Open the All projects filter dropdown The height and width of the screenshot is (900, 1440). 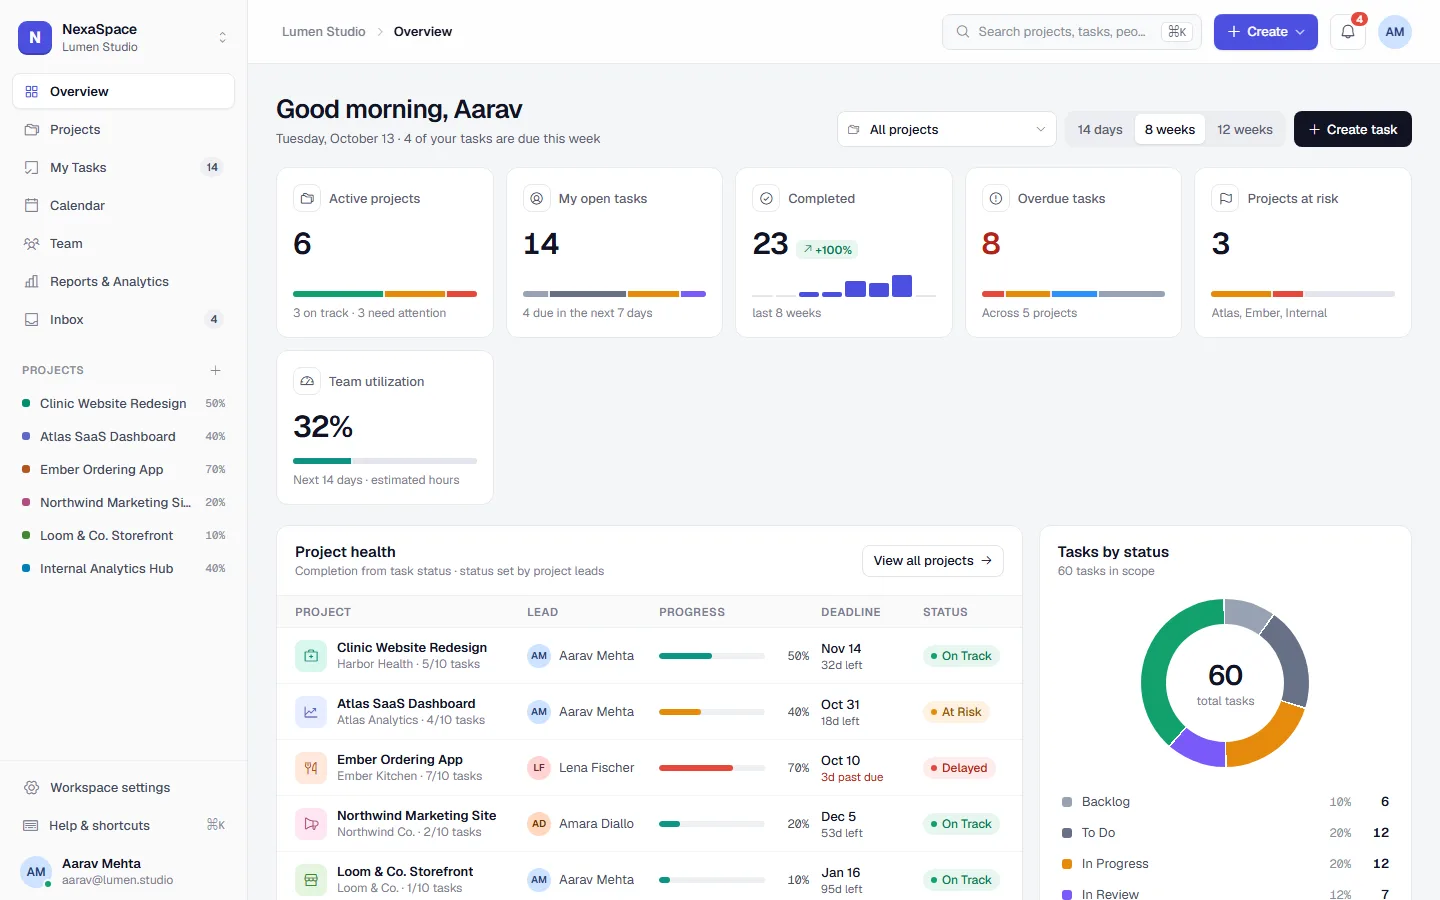pos(947,129)
